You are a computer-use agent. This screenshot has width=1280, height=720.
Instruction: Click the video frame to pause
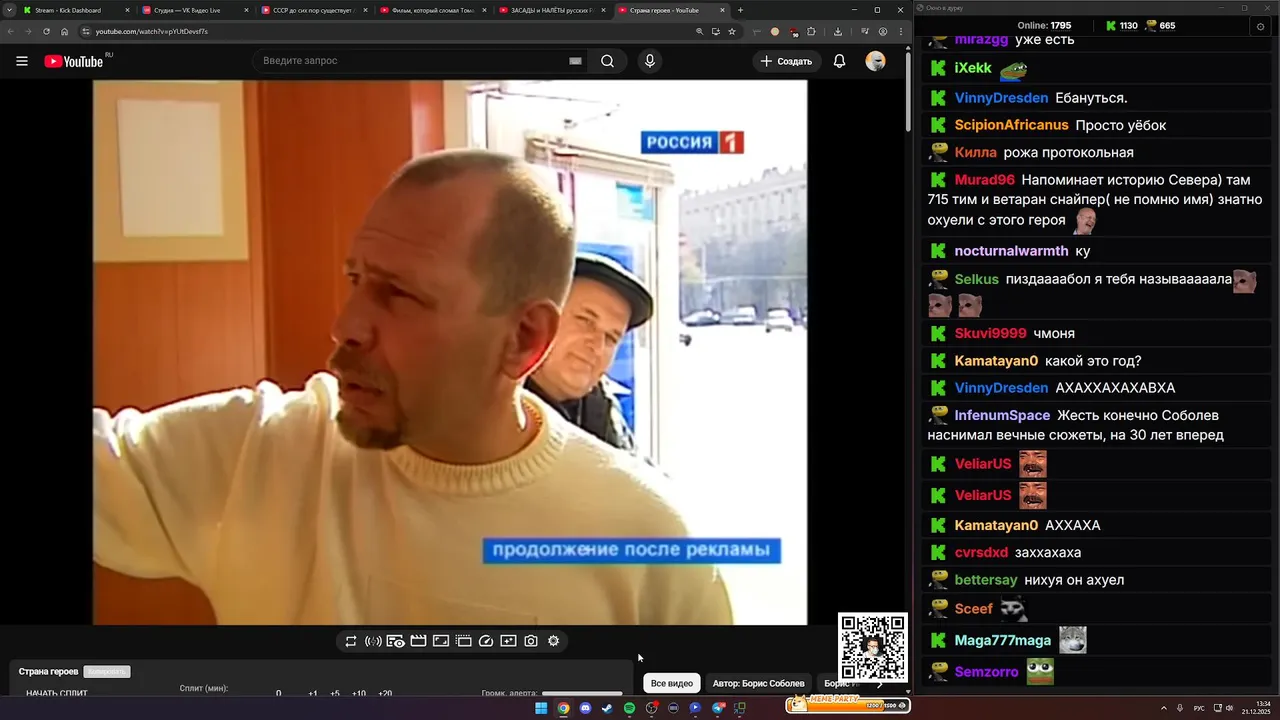tap(450, 352)
